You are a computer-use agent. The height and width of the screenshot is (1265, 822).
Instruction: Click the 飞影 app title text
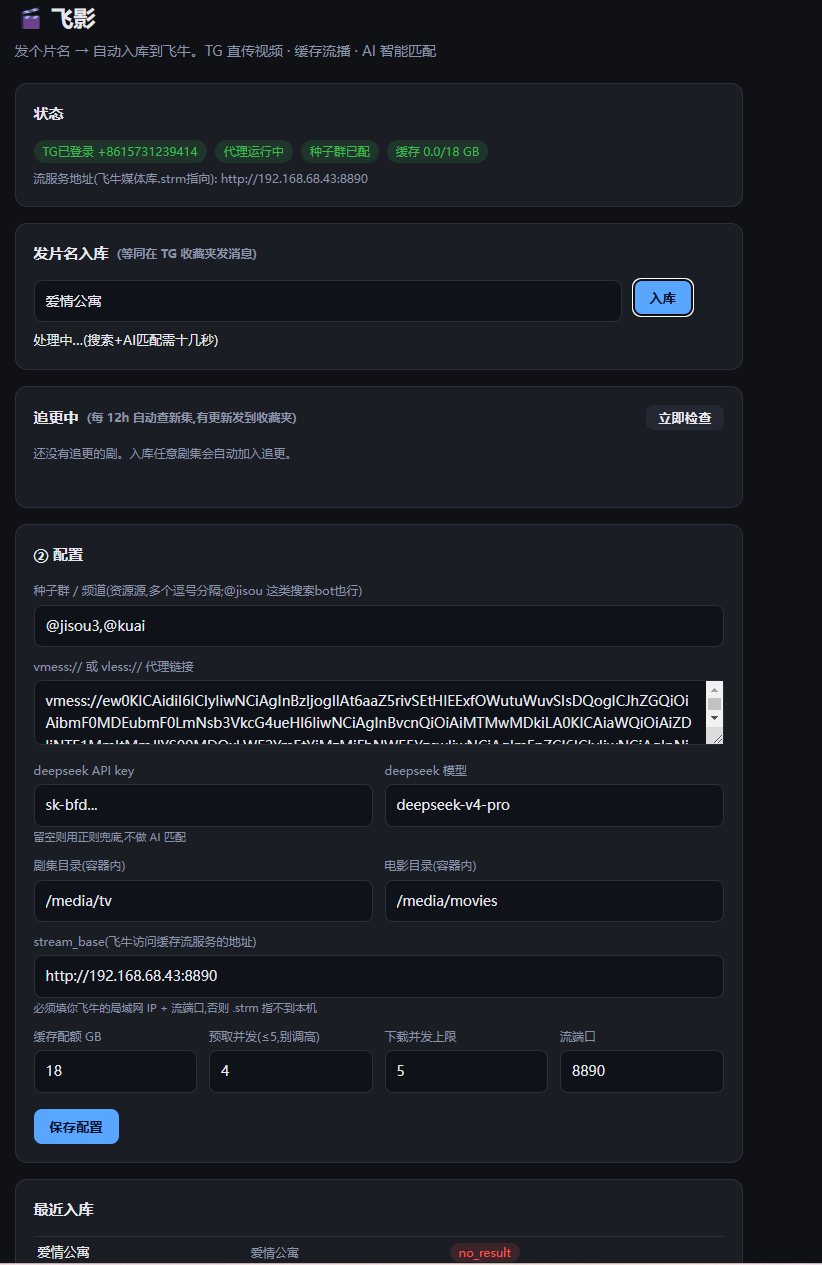pos(73,18)
